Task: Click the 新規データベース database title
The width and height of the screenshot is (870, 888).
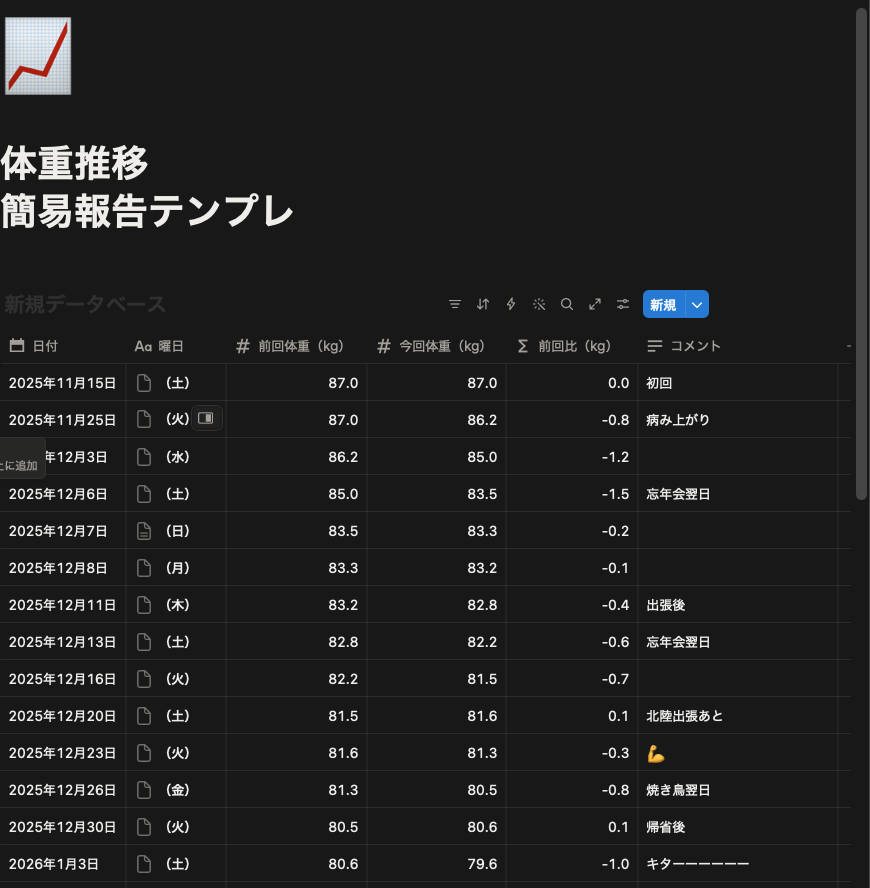Action: pyautogui.click(x=85, y=304)
